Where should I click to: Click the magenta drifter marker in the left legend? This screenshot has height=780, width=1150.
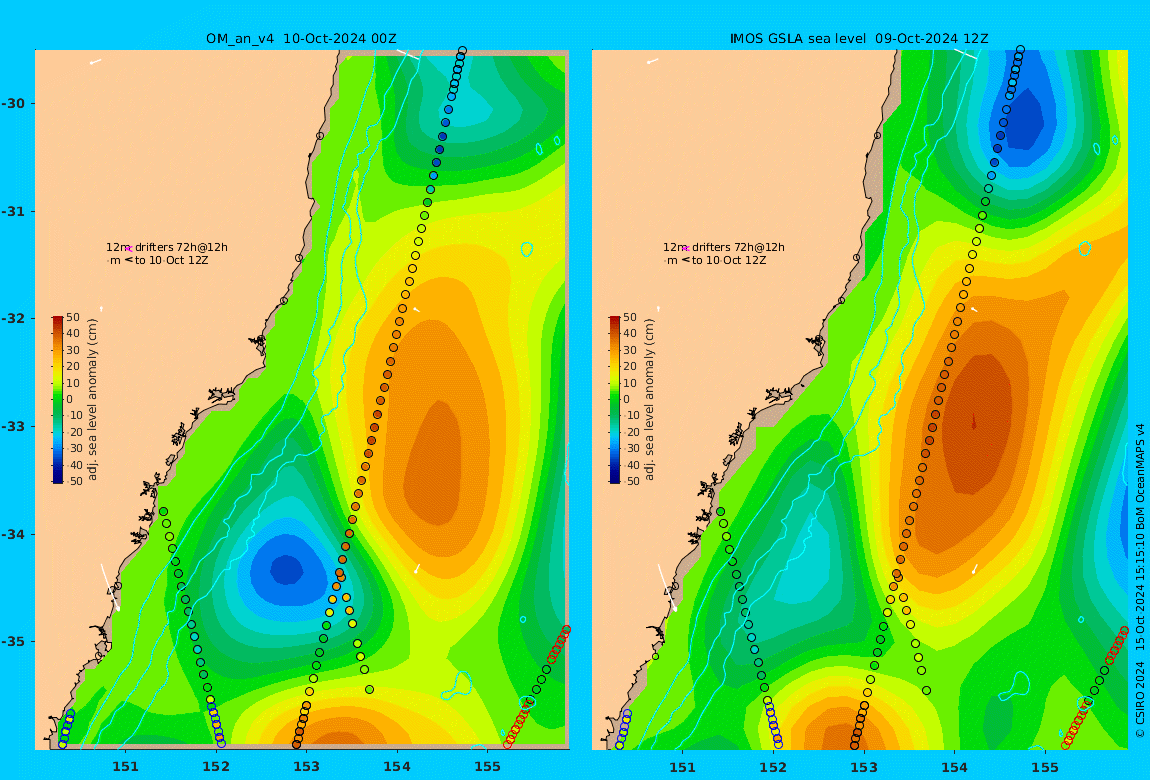[x=128, y=249]
